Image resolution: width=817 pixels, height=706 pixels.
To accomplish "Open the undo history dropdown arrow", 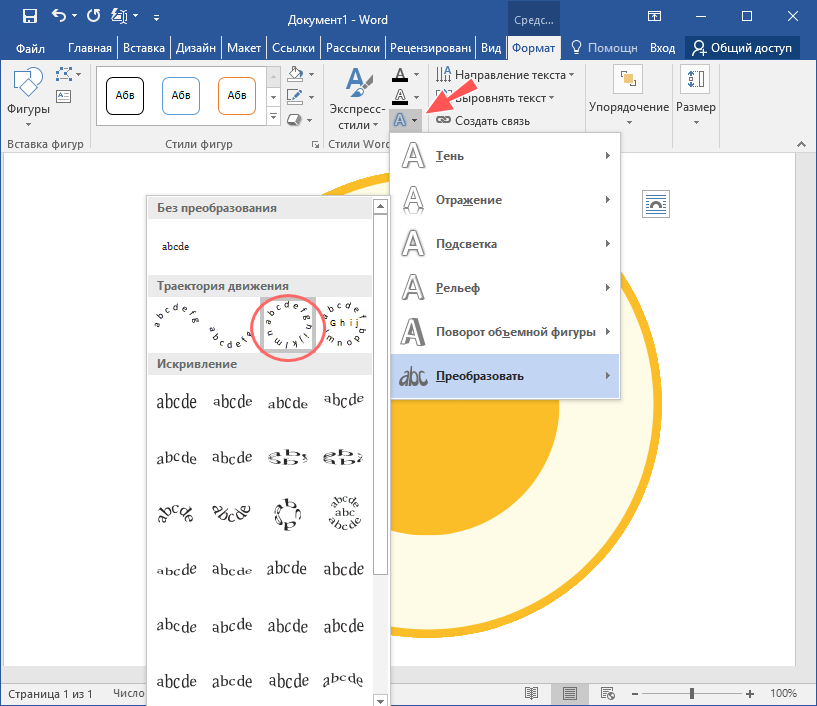I will [x=75, y=16].
